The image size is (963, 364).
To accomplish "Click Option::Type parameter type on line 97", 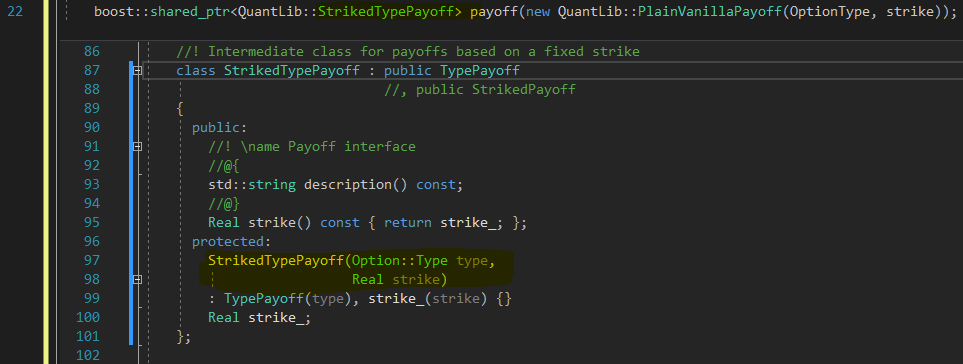I will (400, 261).
